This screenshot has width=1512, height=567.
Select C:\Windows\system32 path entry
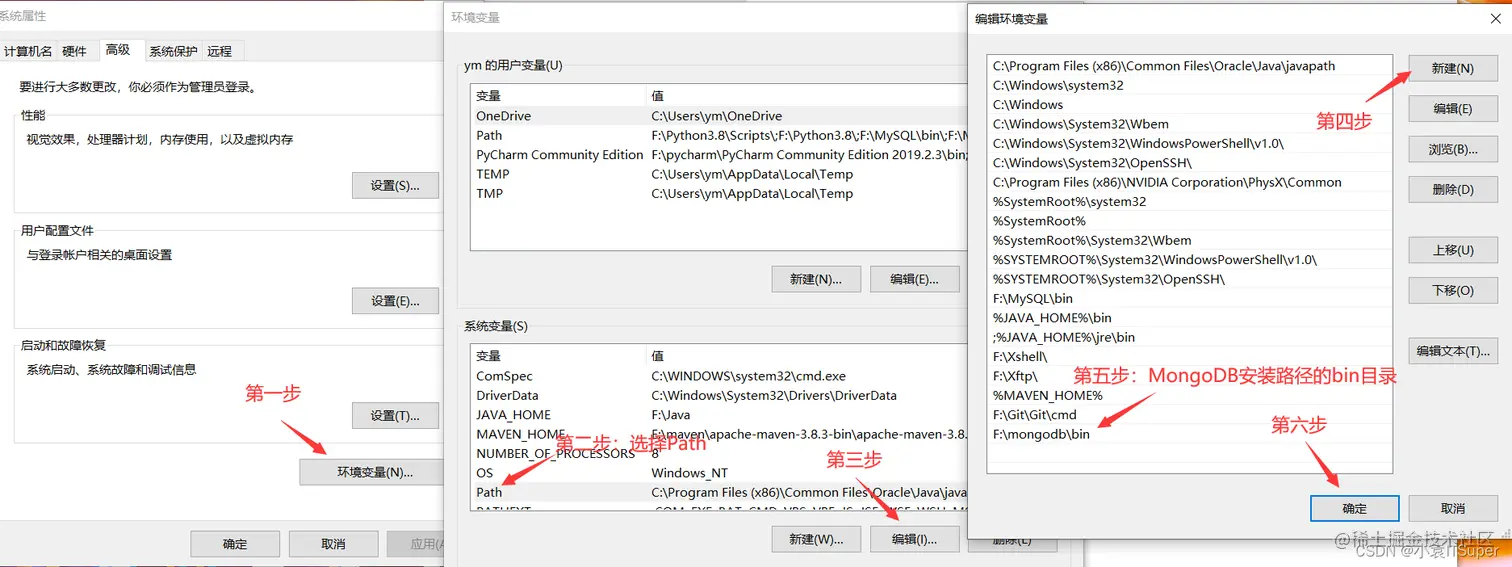coord(1189,85)
